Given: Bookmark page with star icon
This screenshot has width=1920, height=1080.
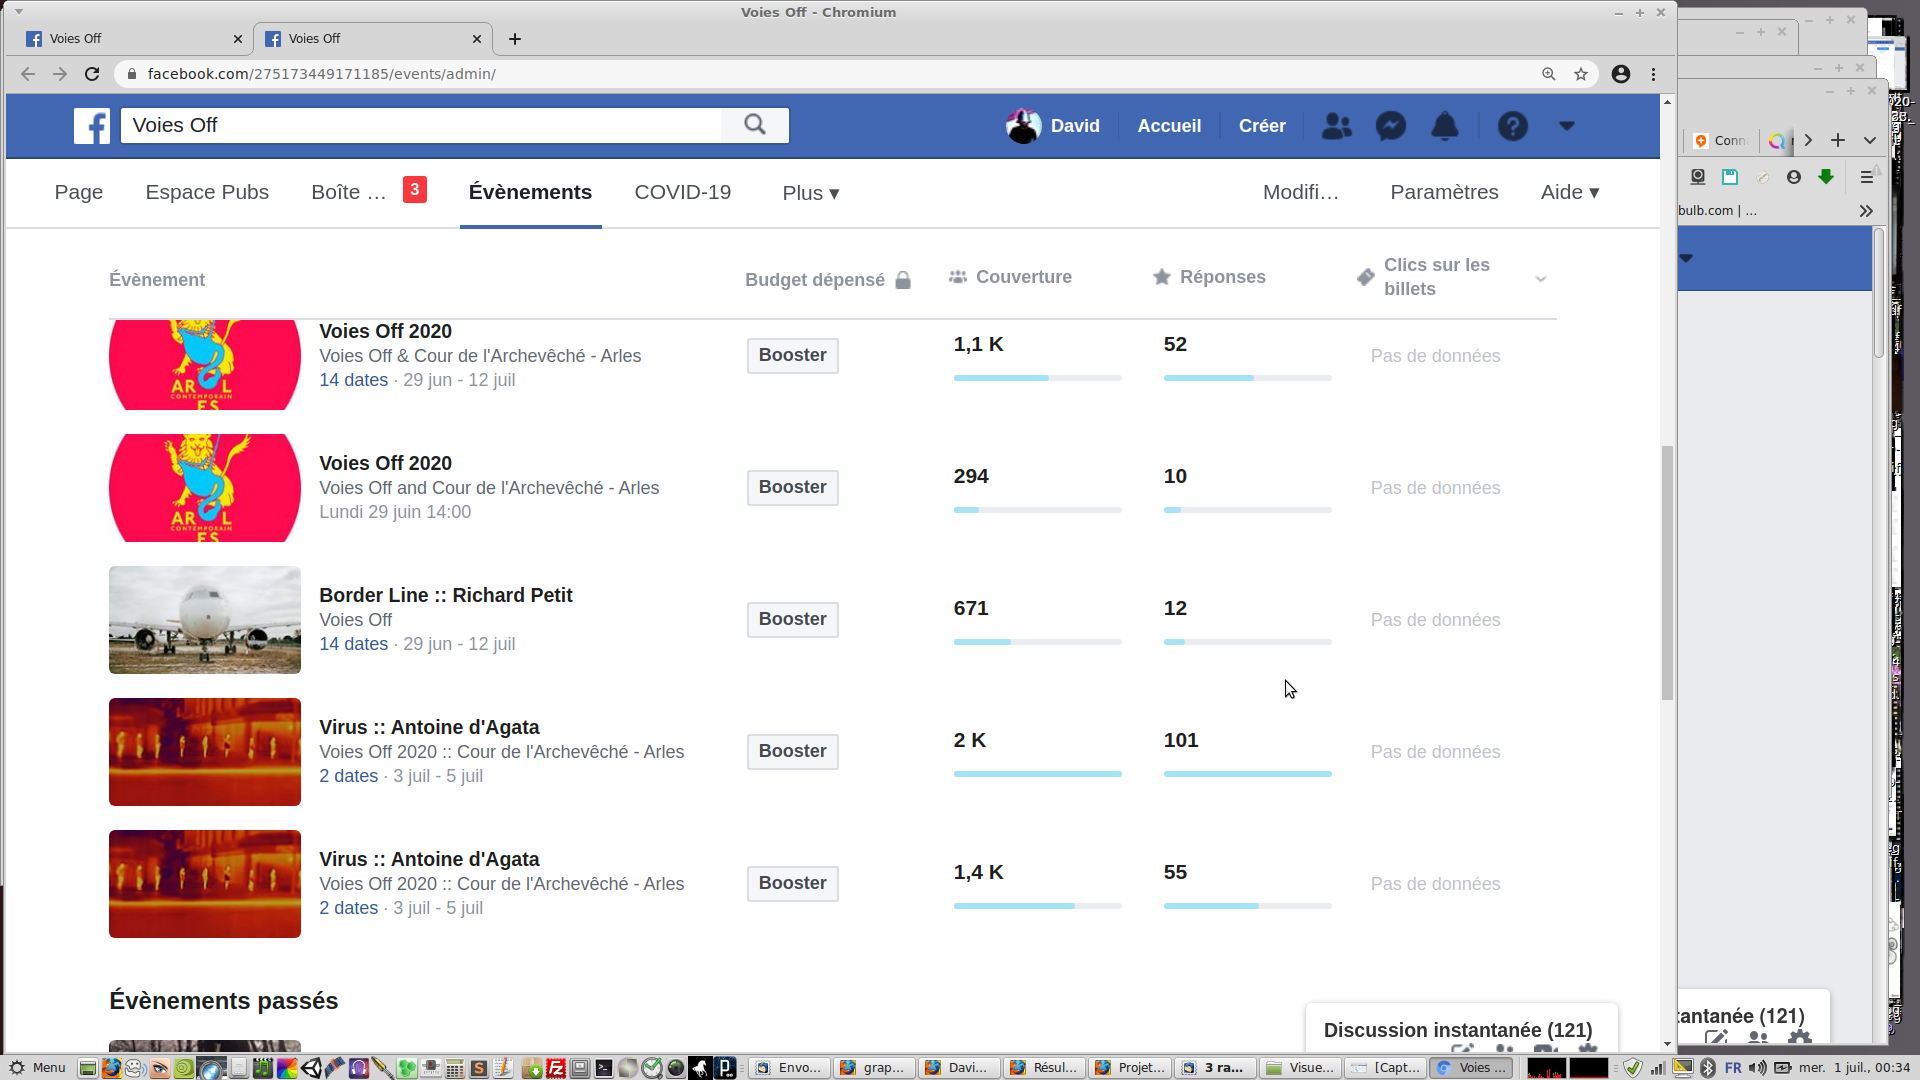Looking at the screenshot, I should [x=1581, y=74].
